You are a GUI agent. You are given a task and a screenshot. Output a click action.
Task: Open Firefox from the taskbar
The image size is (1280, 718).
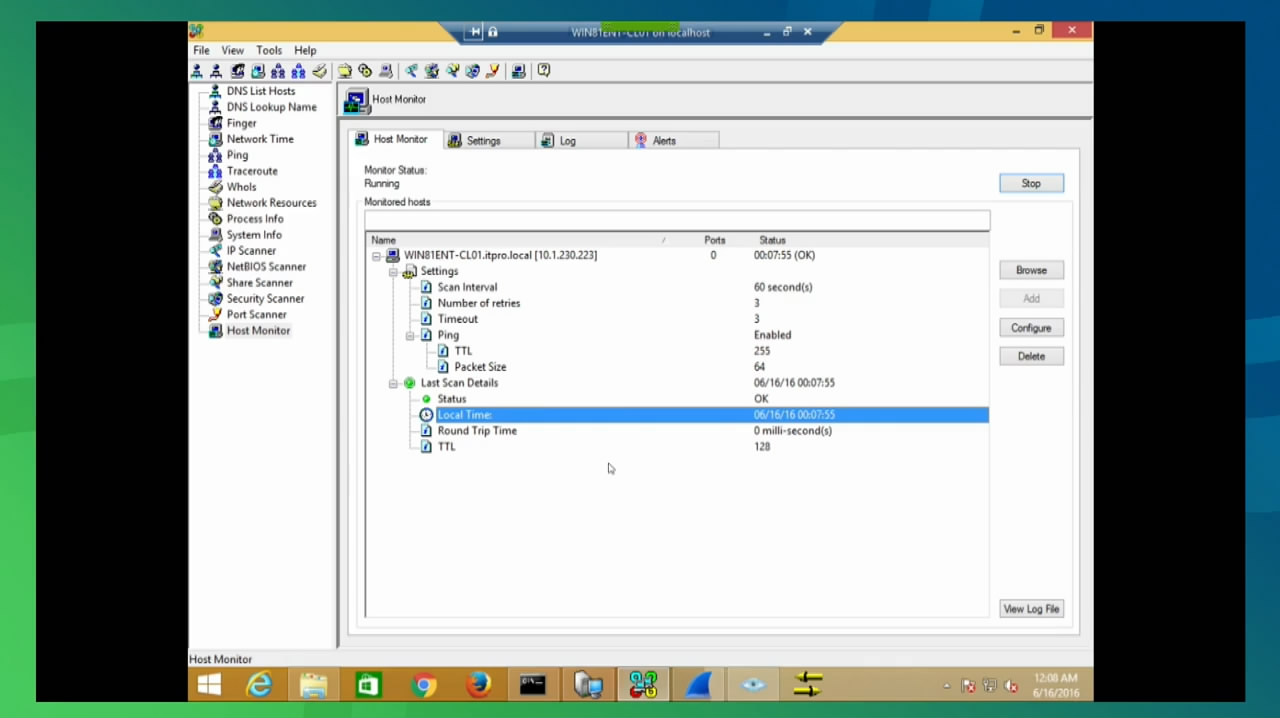(x=478, y=685)
